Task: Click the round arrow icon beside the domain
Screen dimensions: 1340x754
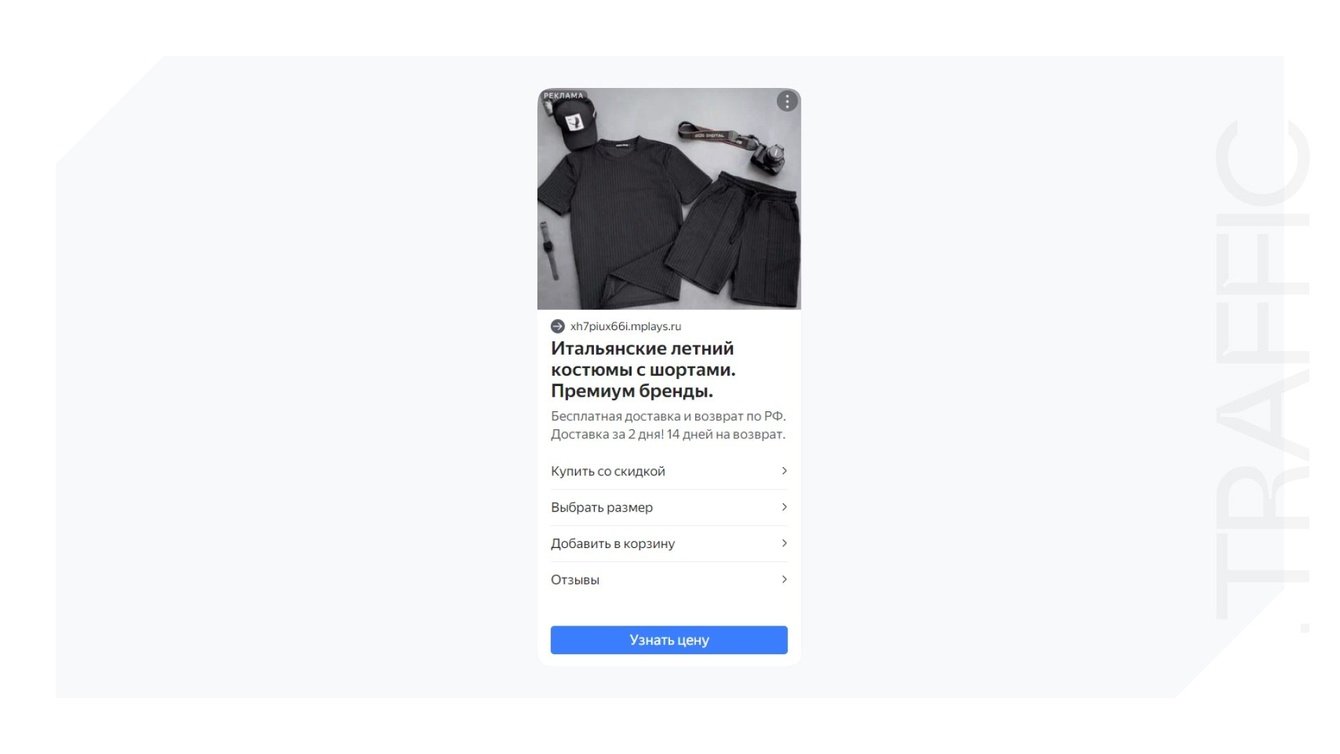Action: [x=558, y=326]
